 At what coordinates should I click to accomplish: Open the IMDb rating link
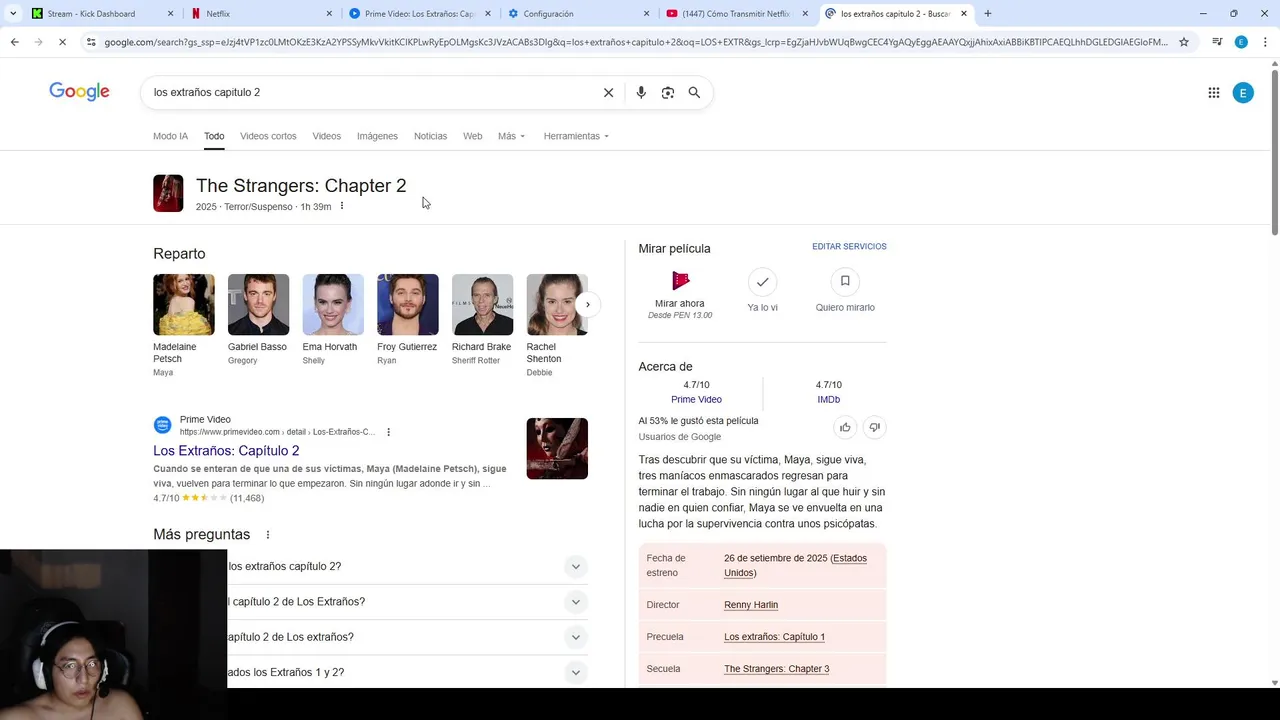(828, 399)
